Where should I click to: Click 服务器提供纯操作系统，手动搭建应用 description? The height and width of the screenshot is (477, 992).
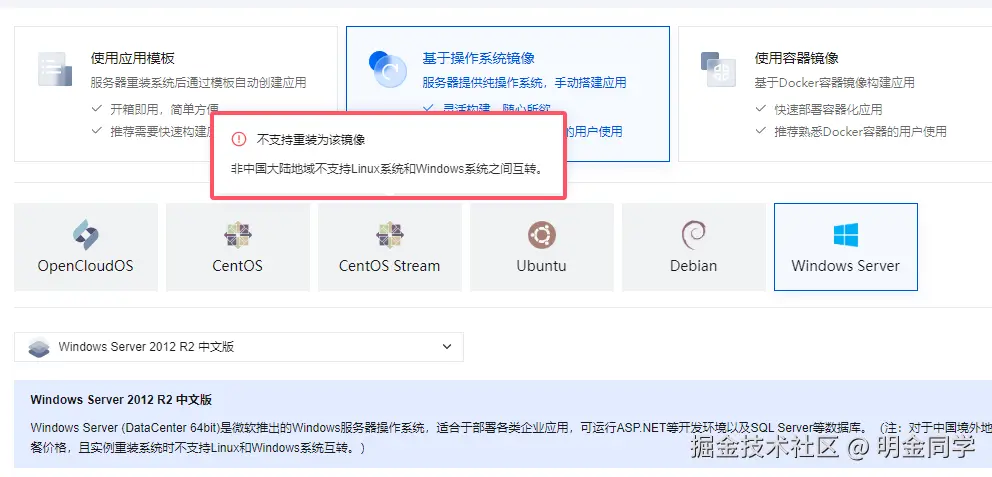tap(524, 83)
